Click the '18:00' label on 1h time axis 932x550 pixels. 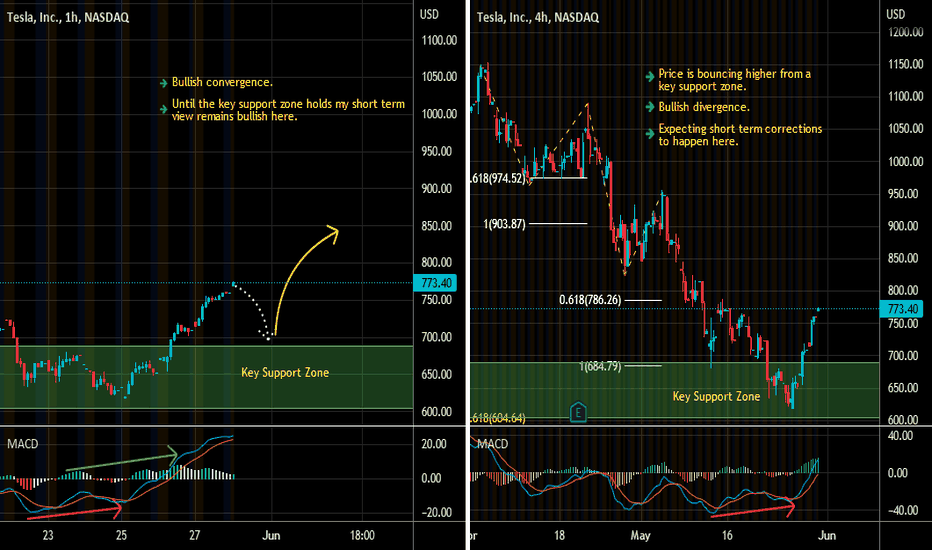pos(362,535)
